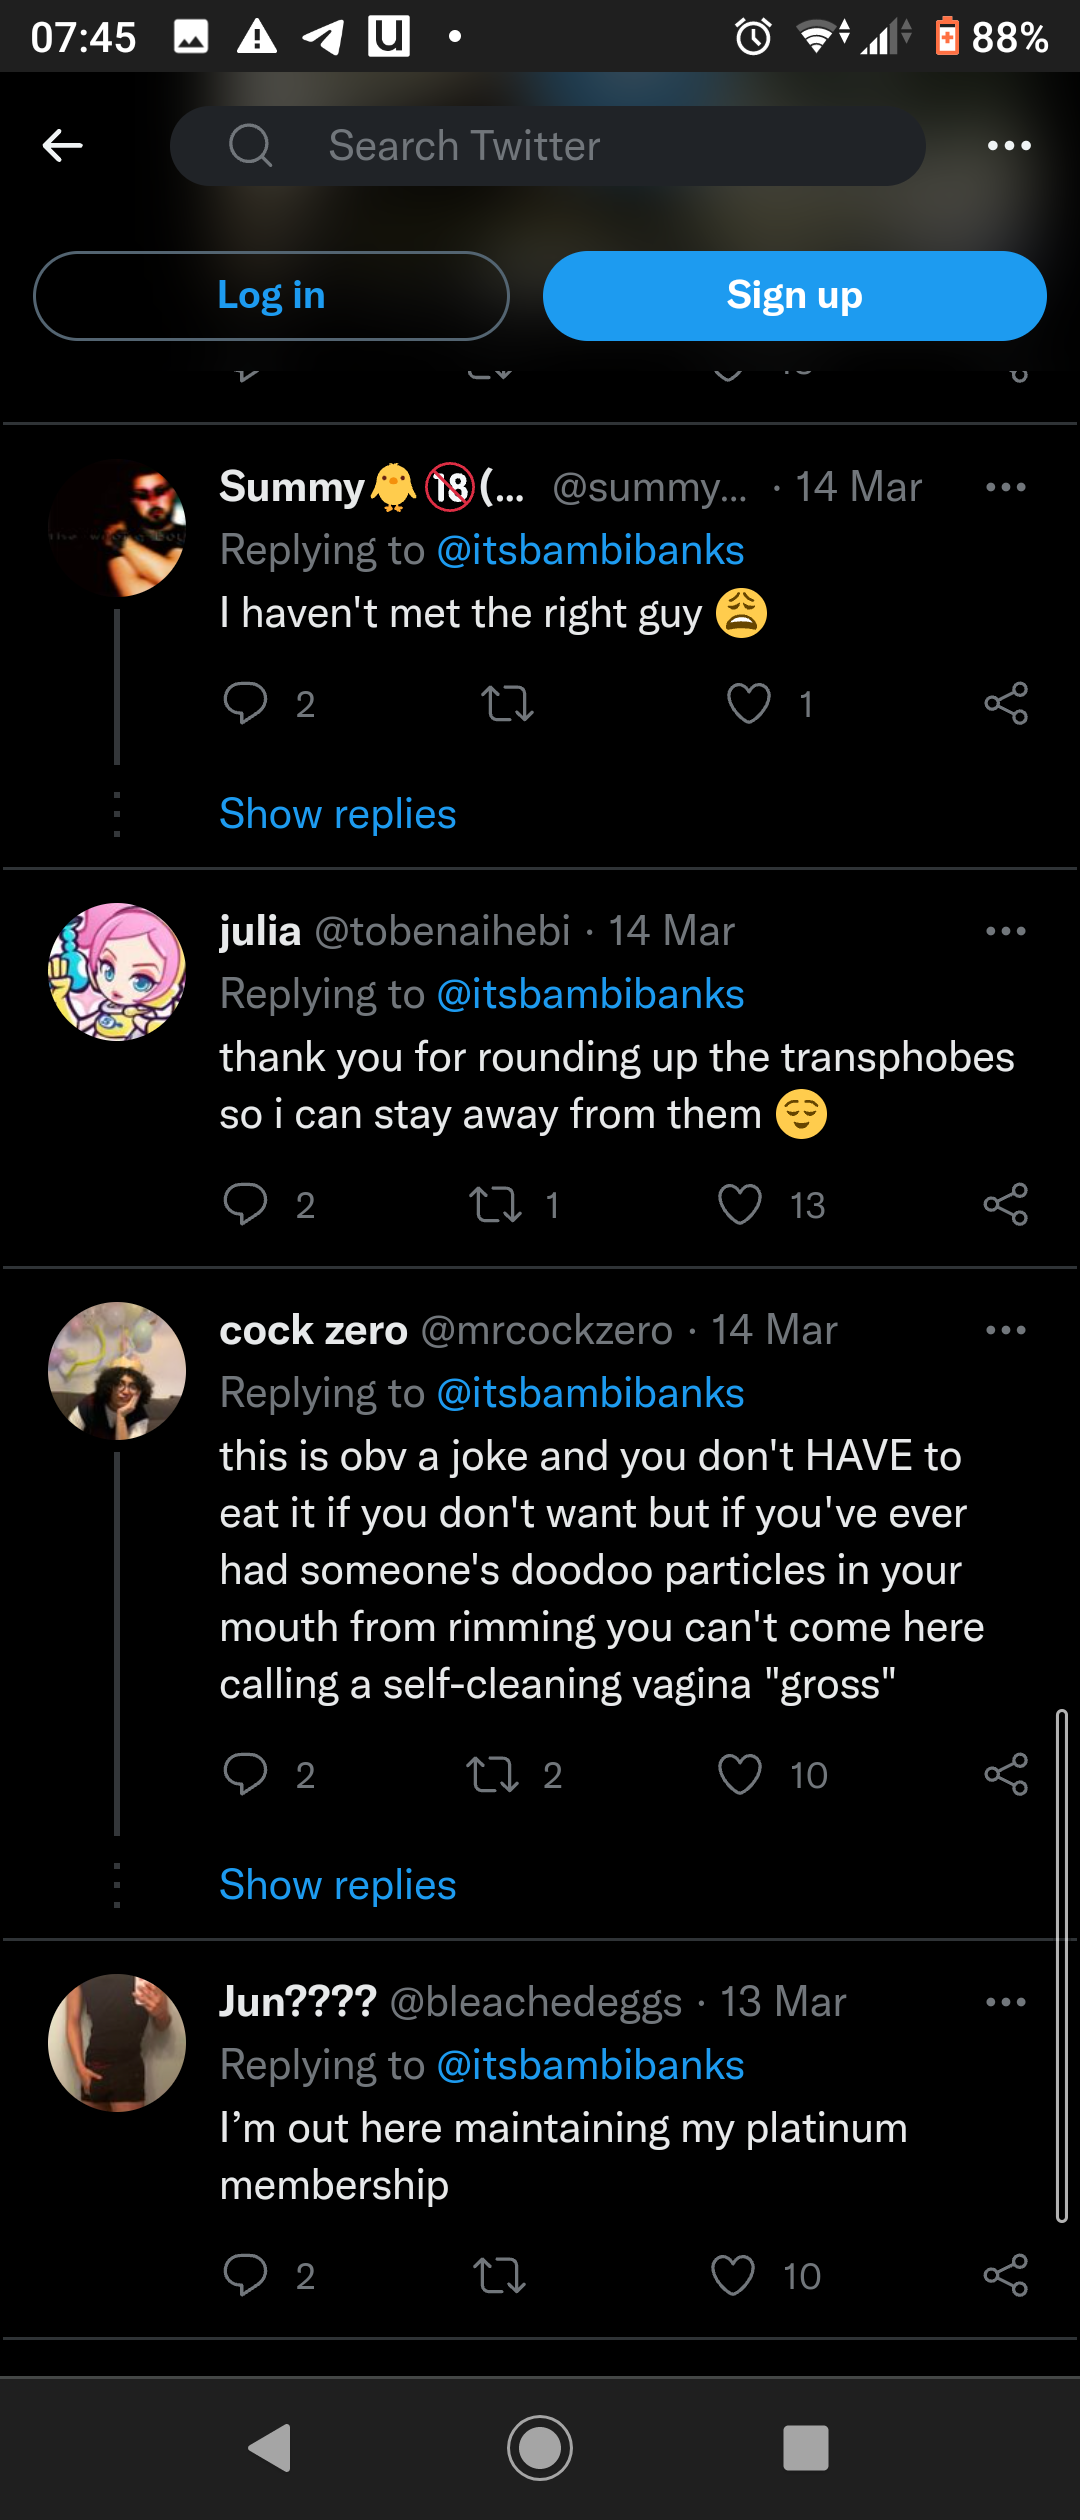The height and width of the screenshot is (2520, 1080).
Task: Retweet julia's reply about transphobes
Action: (496, 1204)
